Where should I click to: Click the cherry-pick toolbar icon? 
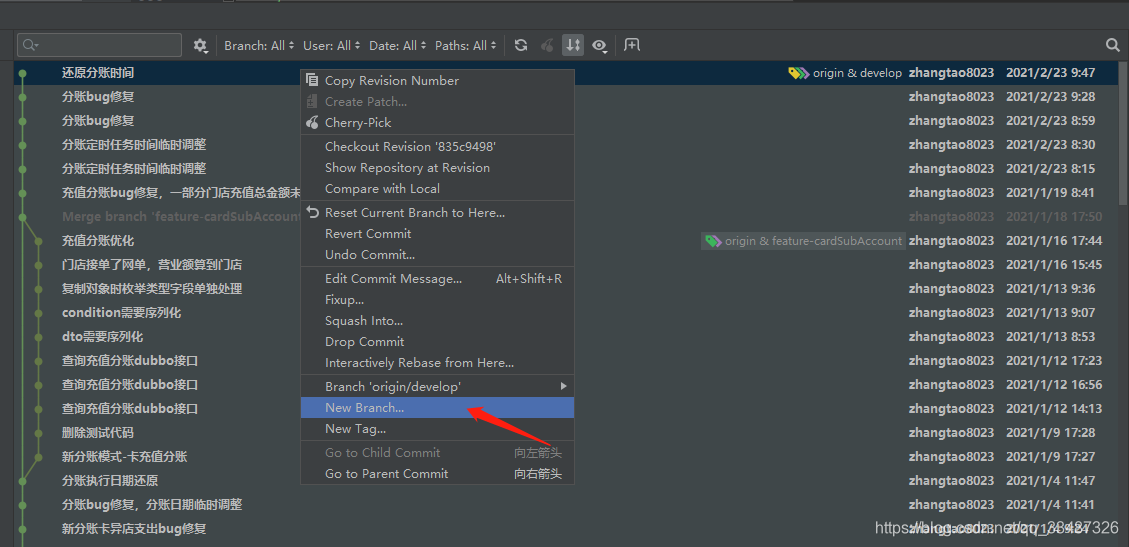[x=547, y=45]
